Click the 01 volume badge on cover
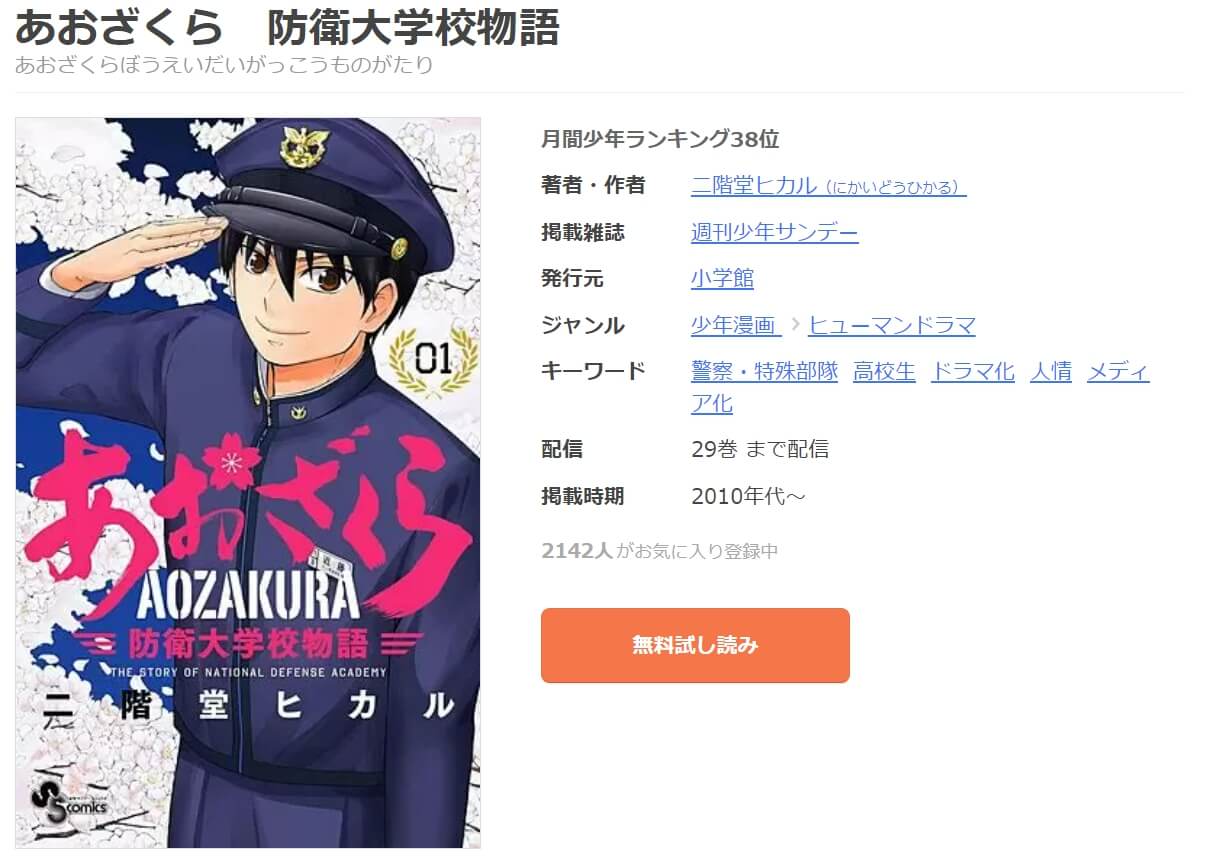The width and height of the screenshot is (1206, 867). click(432, 358)
